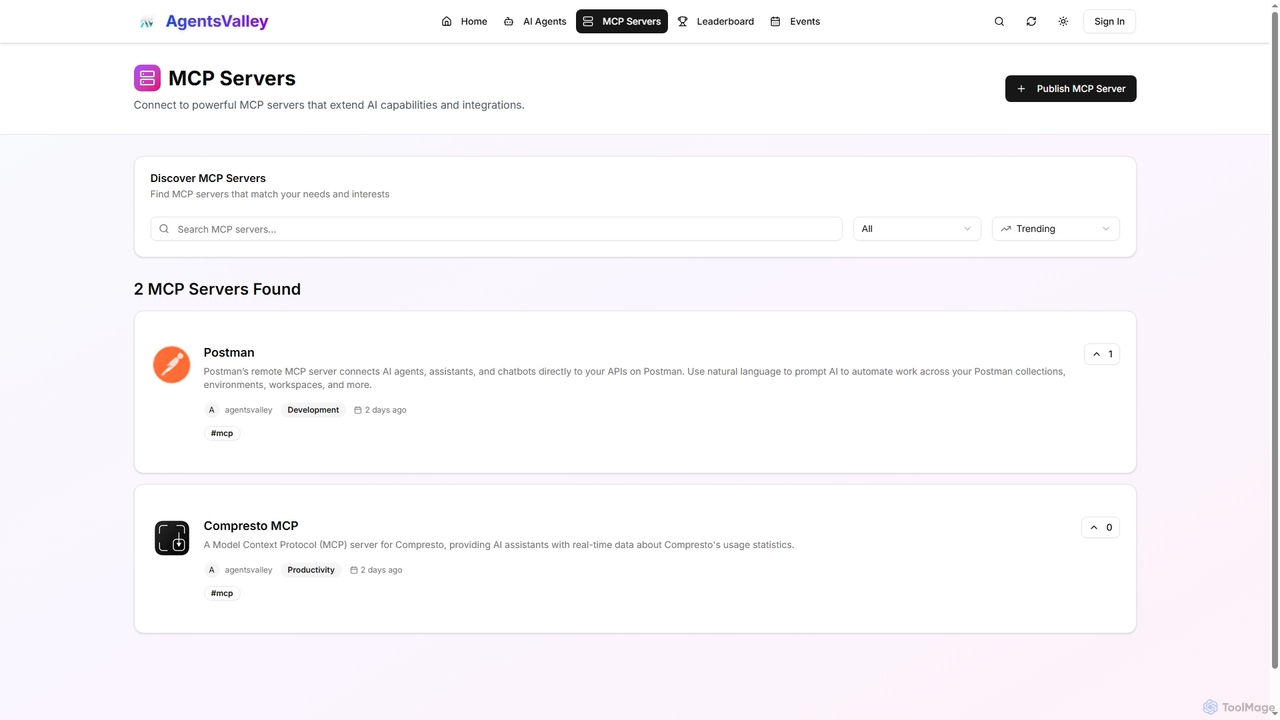This screenshot has width=1280, height=720.
Task: Click Publish MCP Server button
Action: [x=1070, y=89]
